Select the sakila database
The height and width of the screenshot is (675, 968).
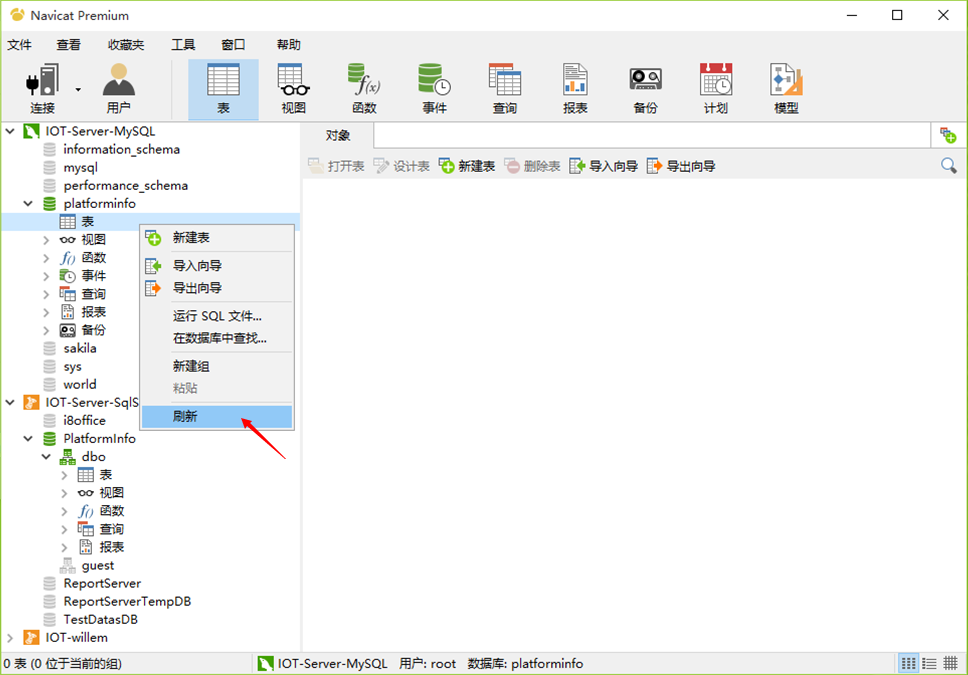(x=80, y=348)
